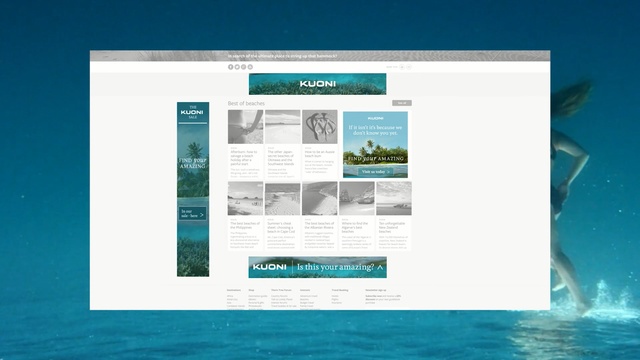Open 'The other Japan' Okinawa beaches article

[282, 158]
